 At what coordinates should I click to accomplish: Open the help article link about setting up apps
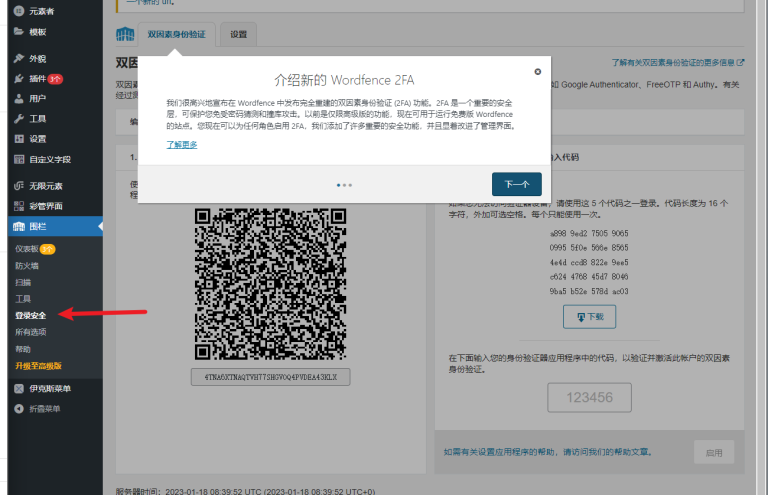[x=548, y=452]
